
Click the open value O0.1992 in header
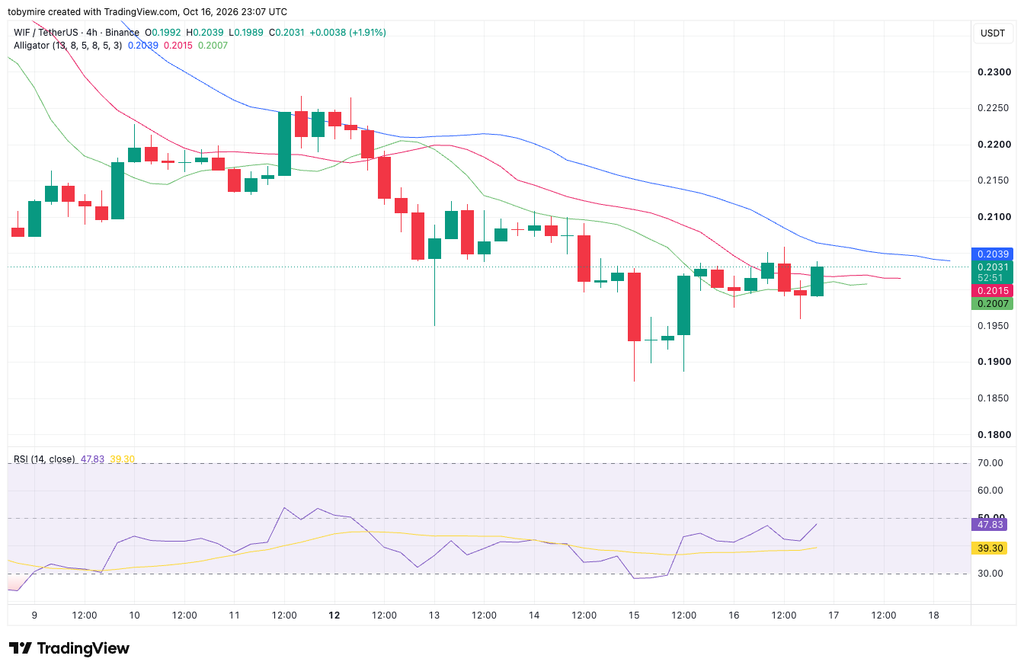[164, 32]
